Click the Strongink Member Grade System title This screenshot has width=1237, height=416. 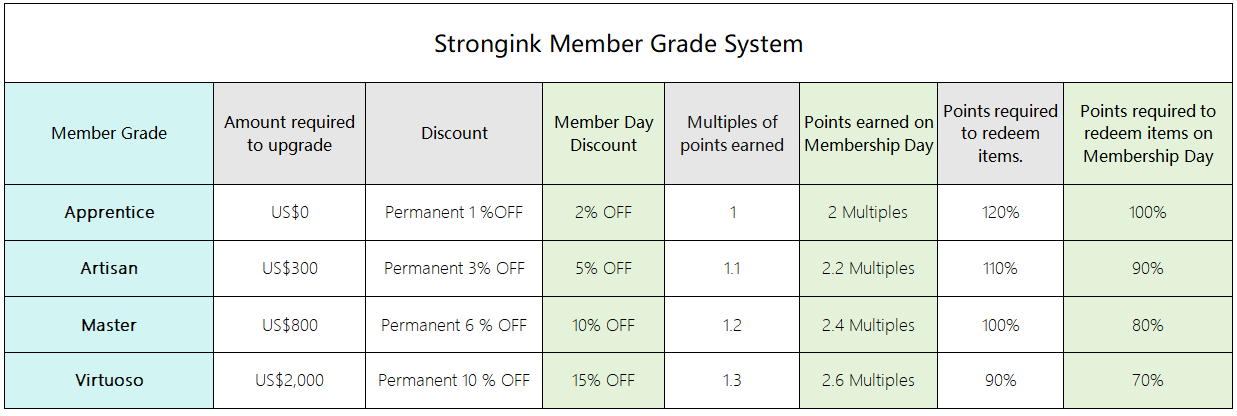pos(618,44)
